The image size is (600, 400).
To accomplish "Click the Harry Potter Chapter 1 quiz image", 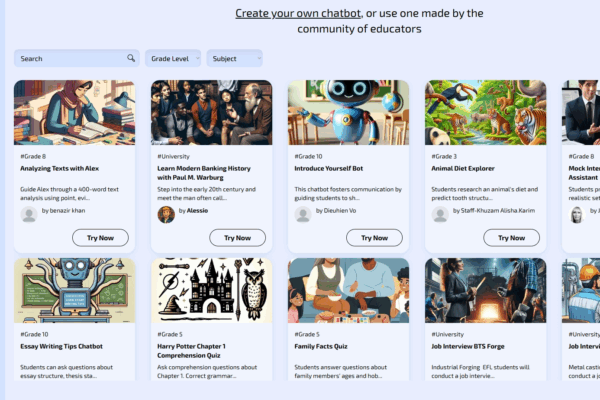I will (x=212, y=290).
